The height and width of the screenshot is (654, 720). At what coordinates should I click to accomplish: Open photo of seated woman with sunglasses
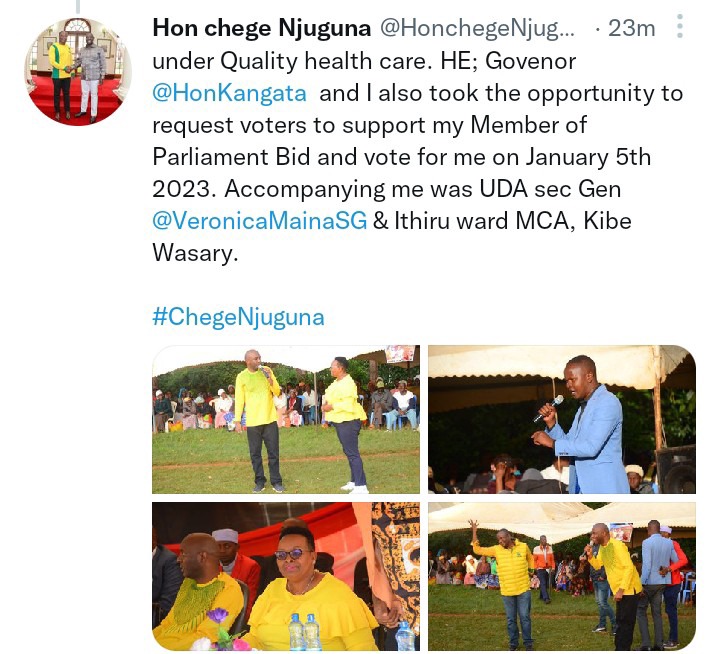coord(286,576)
